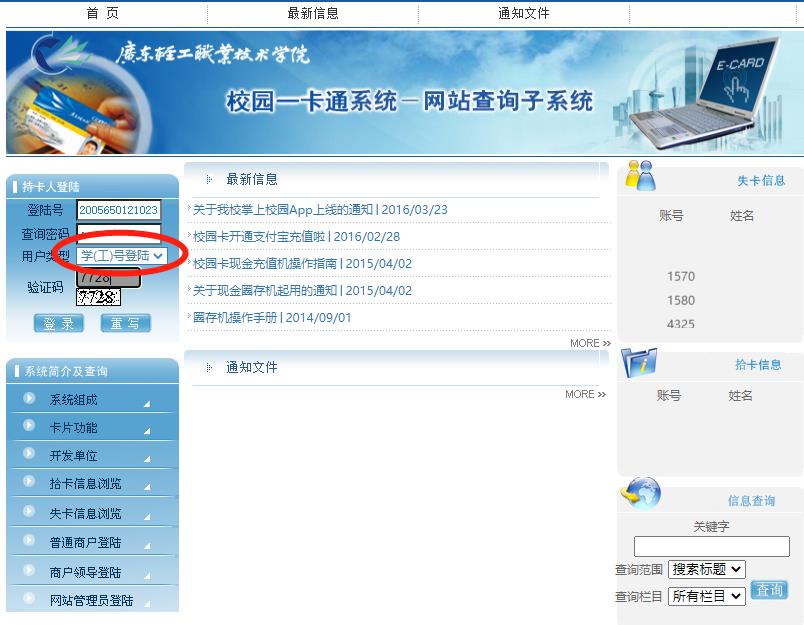This screenshot has width=804, height=625.
Task: Click the globe arrow icon beside 信息查询
Action: pyautogui.click(x=641, y=493)
